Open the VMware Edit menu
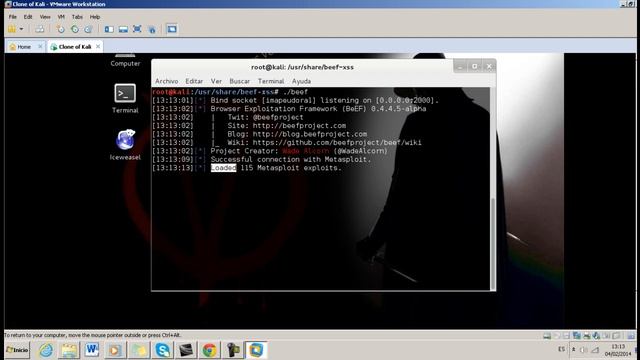 (28, 17)
